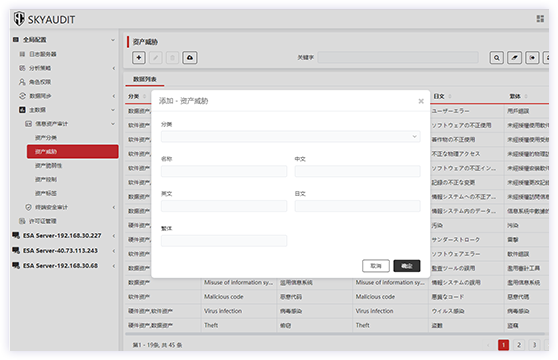Expand the 终端安全审计 chevron
Image resolution: width=558 pixels, height=360 pixels.
tap(114, 207)
